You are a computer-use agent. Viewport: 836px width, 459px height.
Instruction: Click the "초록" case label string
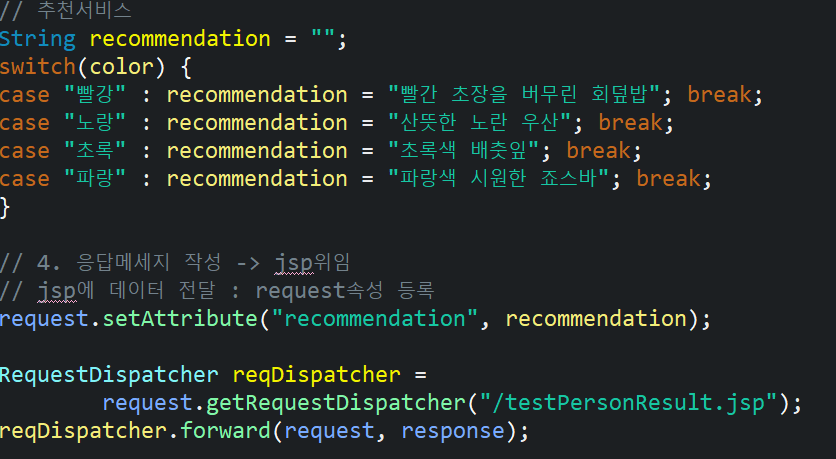click(95, 151)
